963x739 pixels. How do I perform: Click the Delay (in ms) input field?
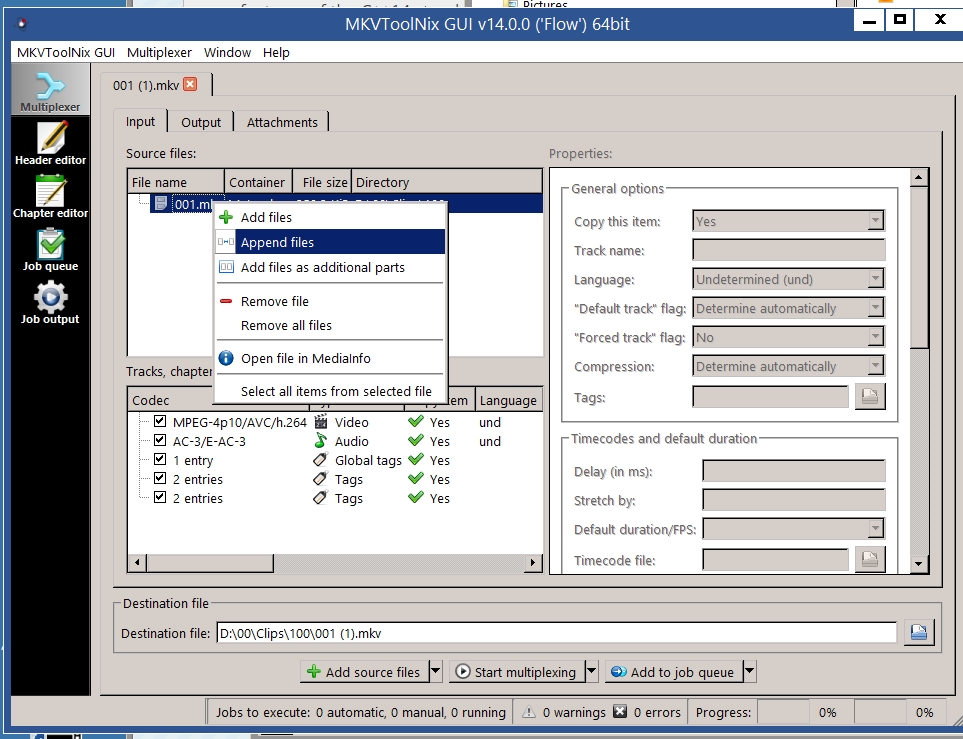point(793,471)
